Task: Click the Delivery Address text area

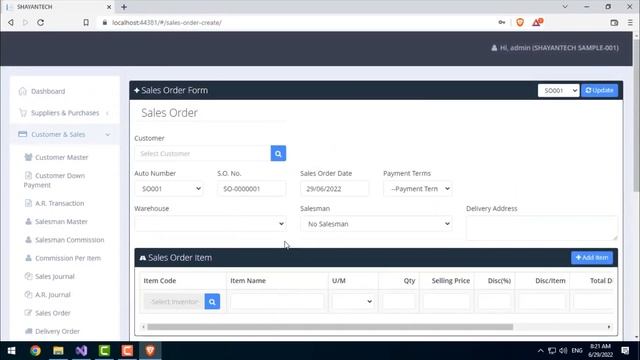Action: 542,228
